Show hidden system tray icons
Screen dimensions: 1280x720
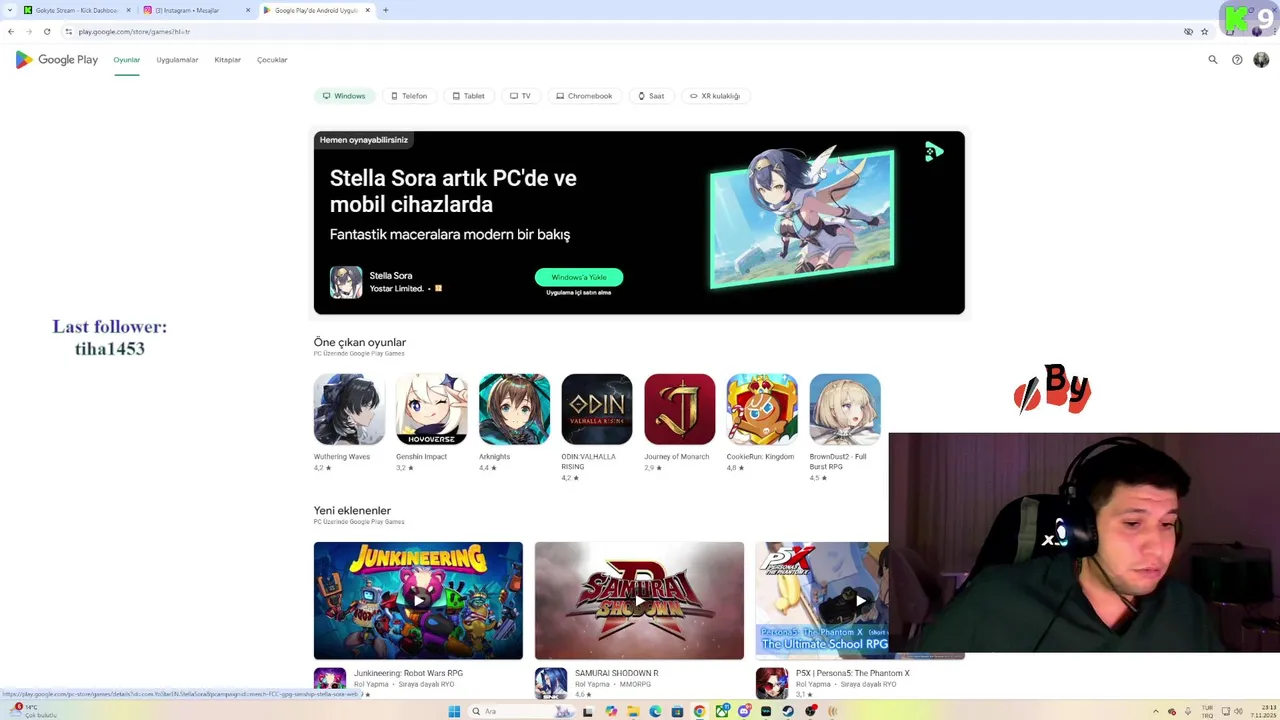coord(1156,711)
